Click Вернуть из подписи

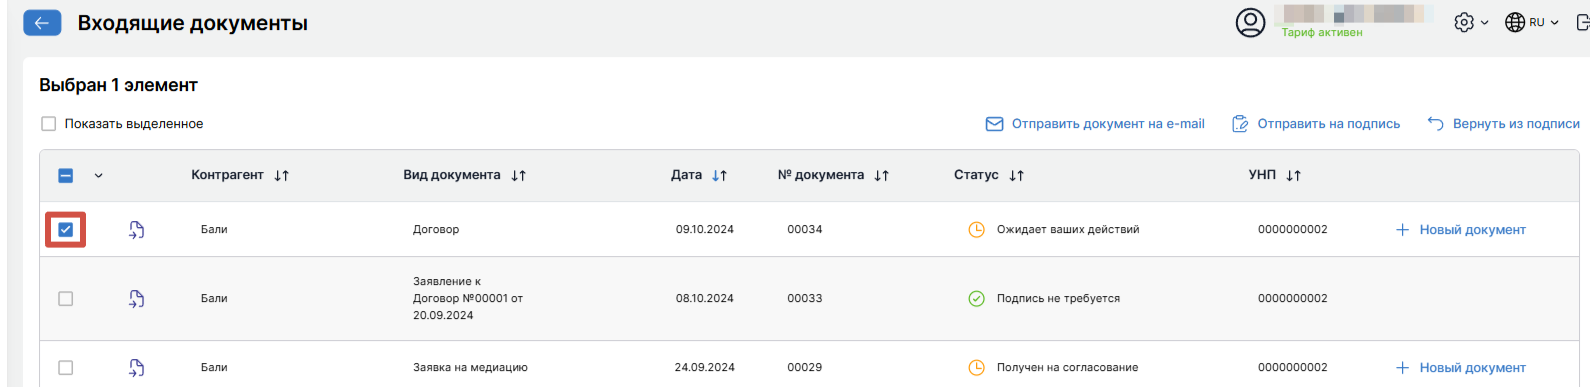(x=1516, y=124)
